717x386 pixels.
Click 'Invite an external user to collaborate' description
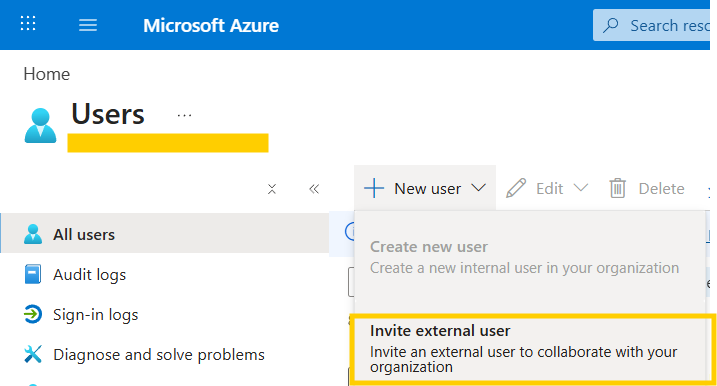[x=524, y=359]
